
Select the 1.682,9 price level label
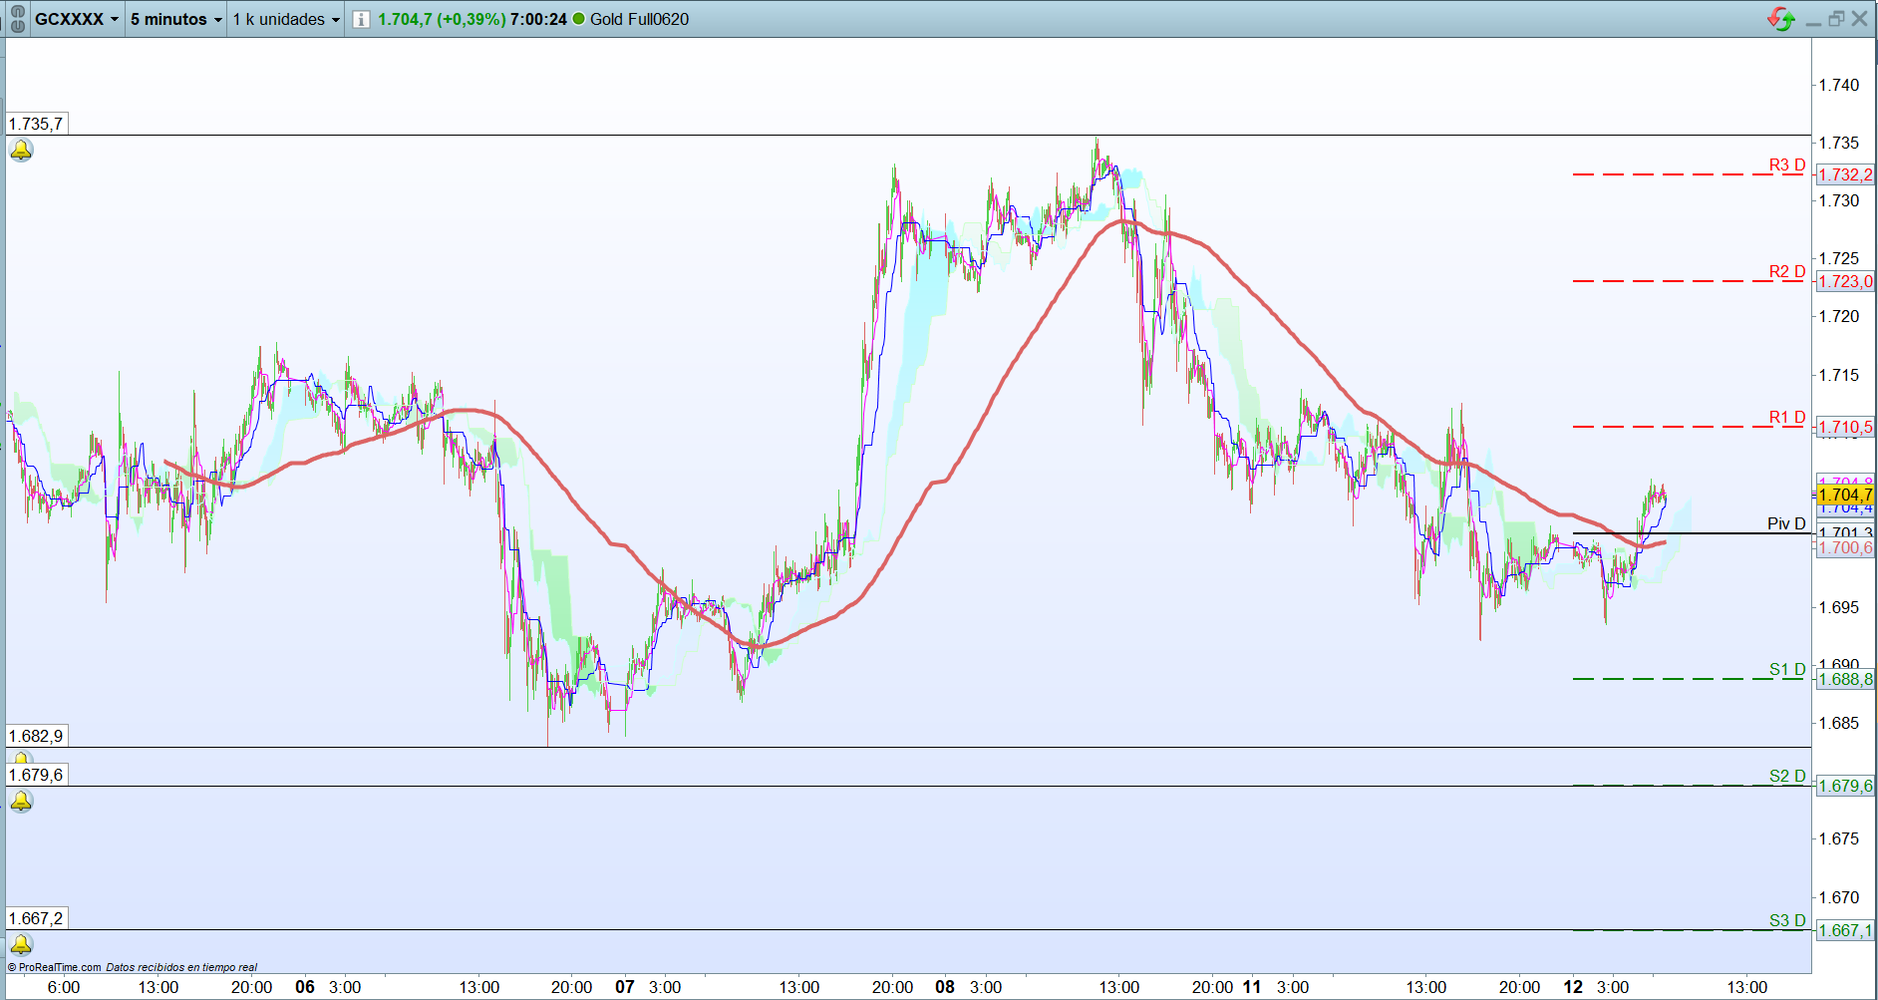pos(36,736)
